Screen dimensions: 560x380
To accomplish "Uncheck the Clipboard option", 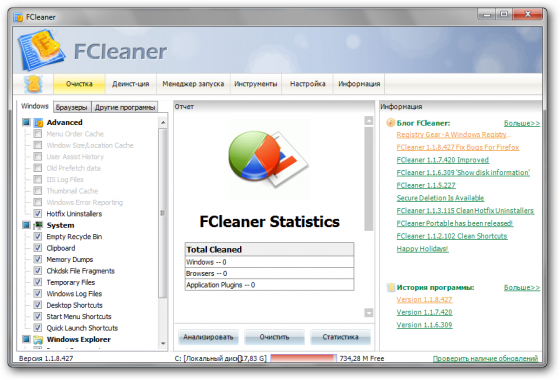I will click(38, 248).
